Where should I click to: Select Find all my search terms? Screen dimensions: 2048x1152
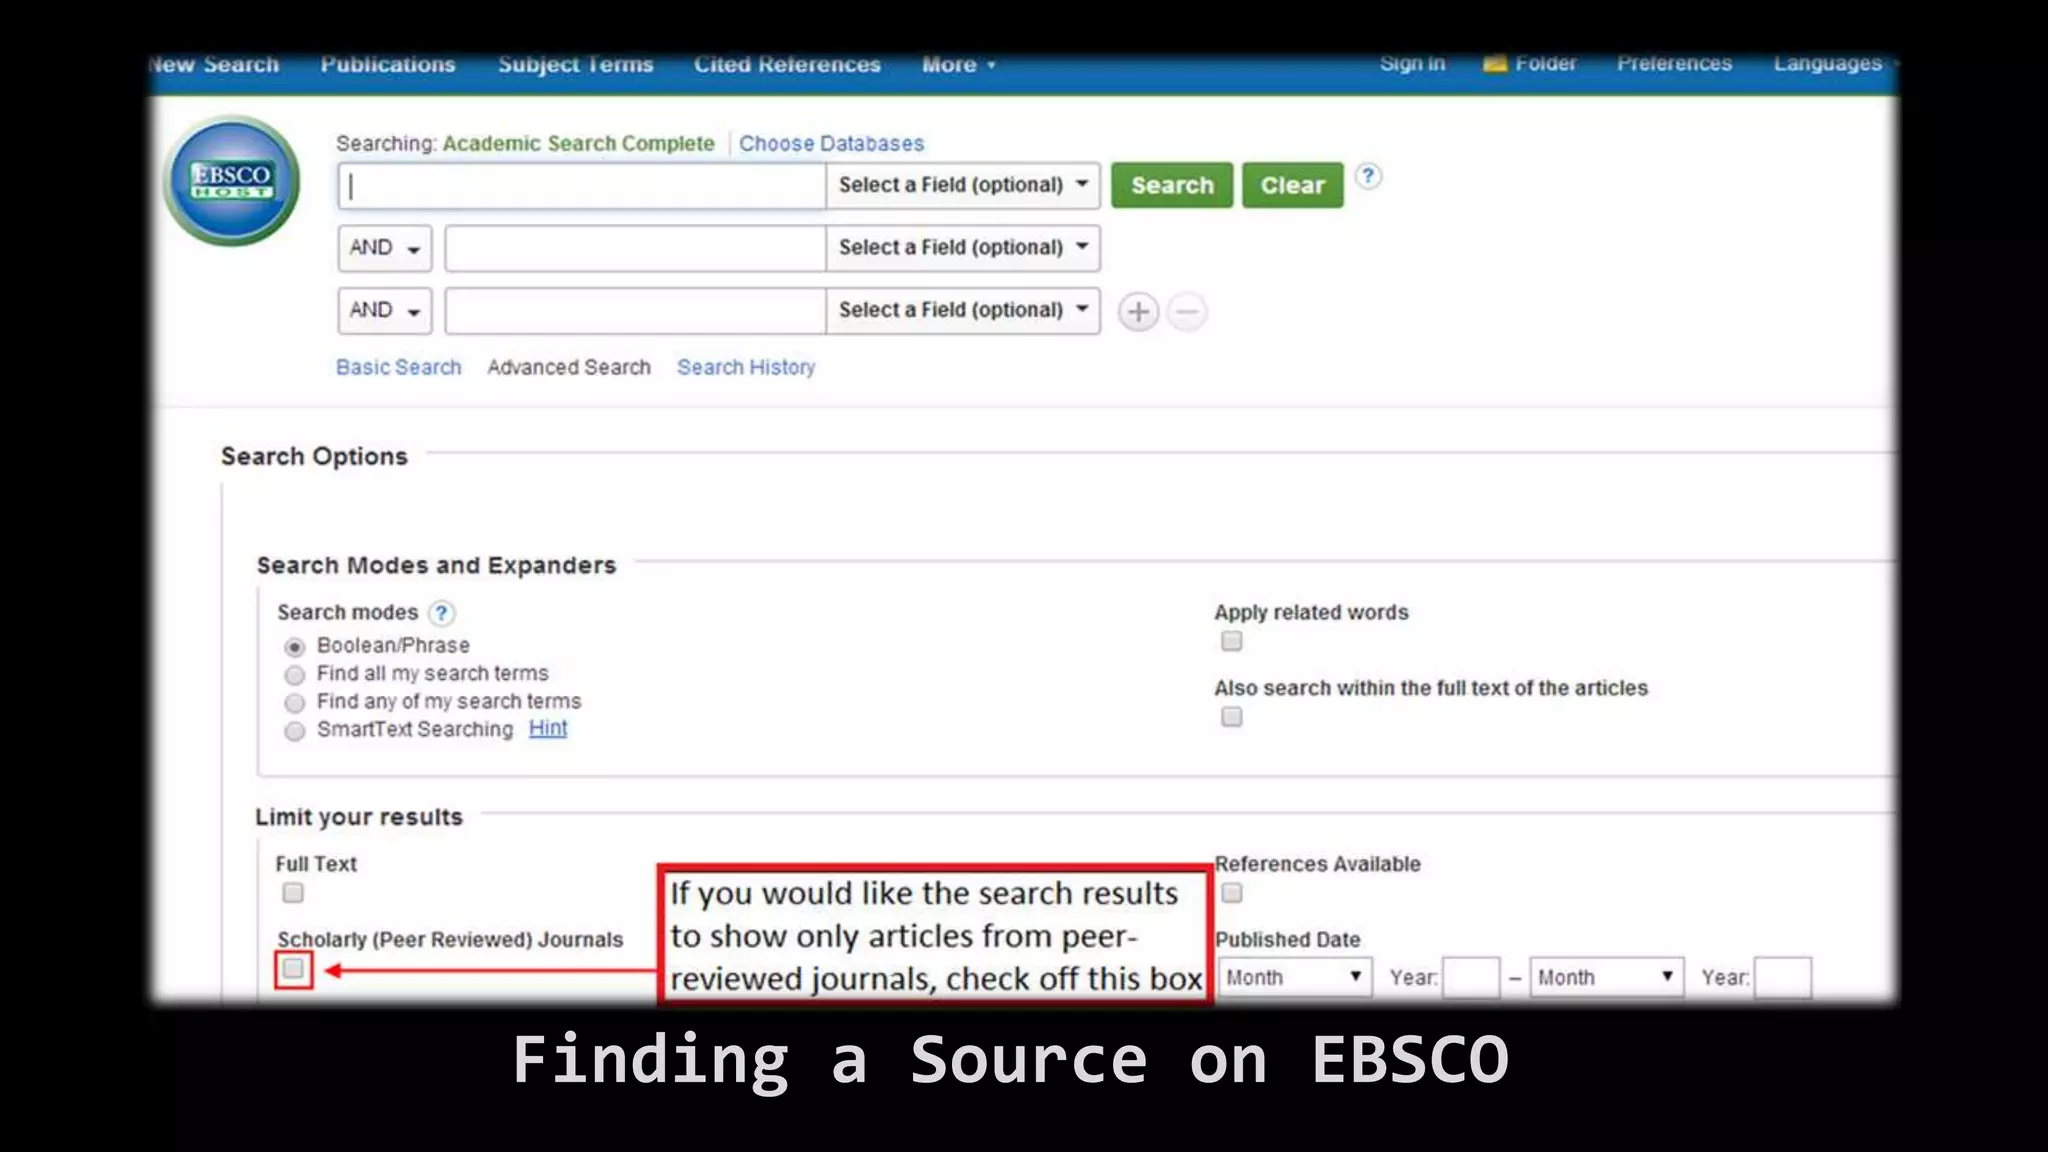click(x=294, y=674)
